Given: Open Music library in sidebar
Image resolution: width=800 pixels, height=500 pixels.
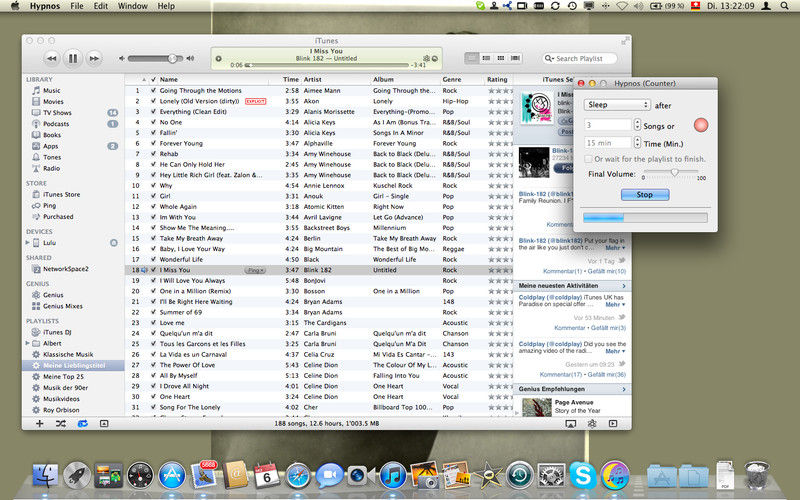Looking at the screenshot, I should pos(52,90).
